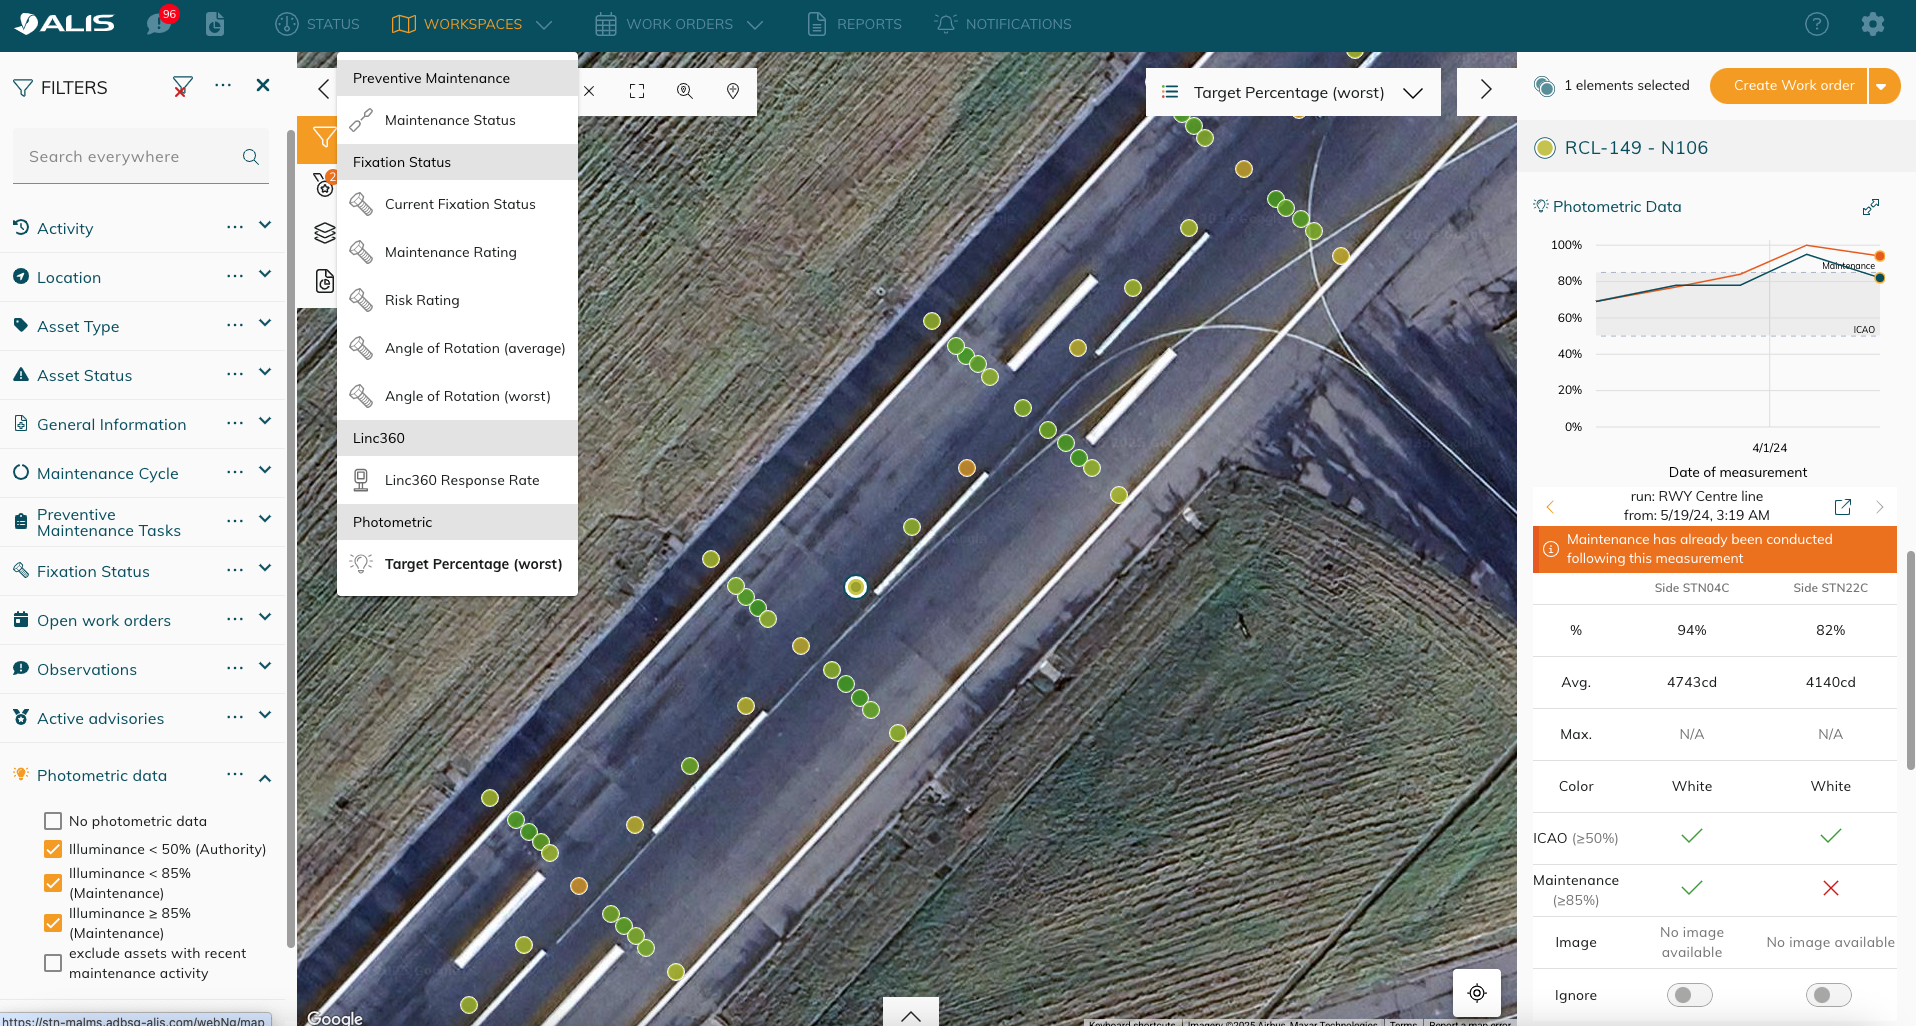
Task: Open the Create Work order dropdown arrow
Action: click(1882, 86)
